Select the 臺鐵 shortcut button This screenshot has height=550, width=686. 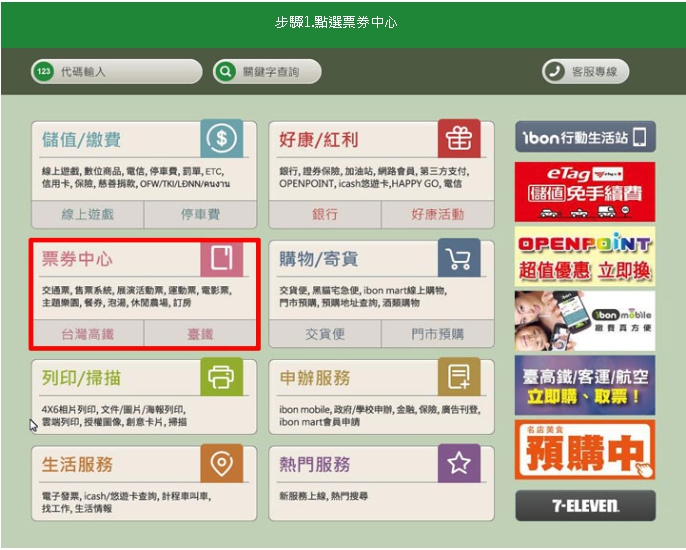click(x=200, y=334)
